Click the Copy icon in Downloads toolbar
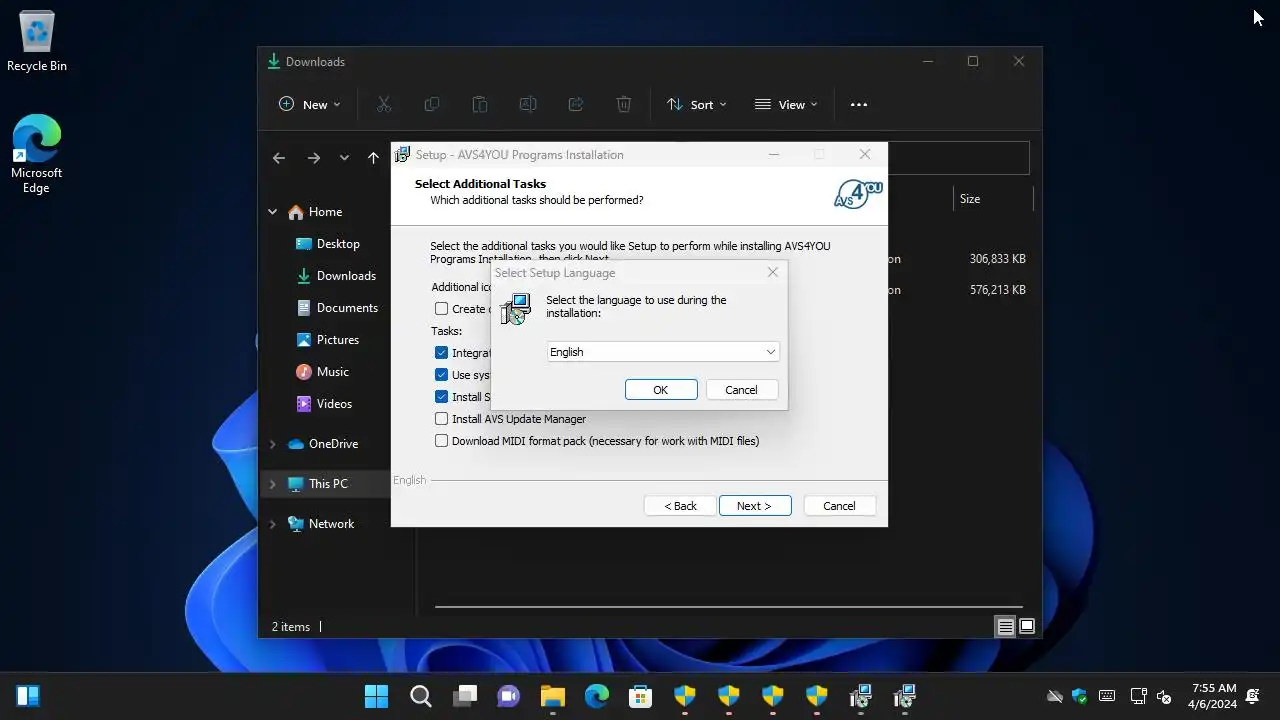The height and width of the screenshot is (720, 1280). (x=432, y=104)
